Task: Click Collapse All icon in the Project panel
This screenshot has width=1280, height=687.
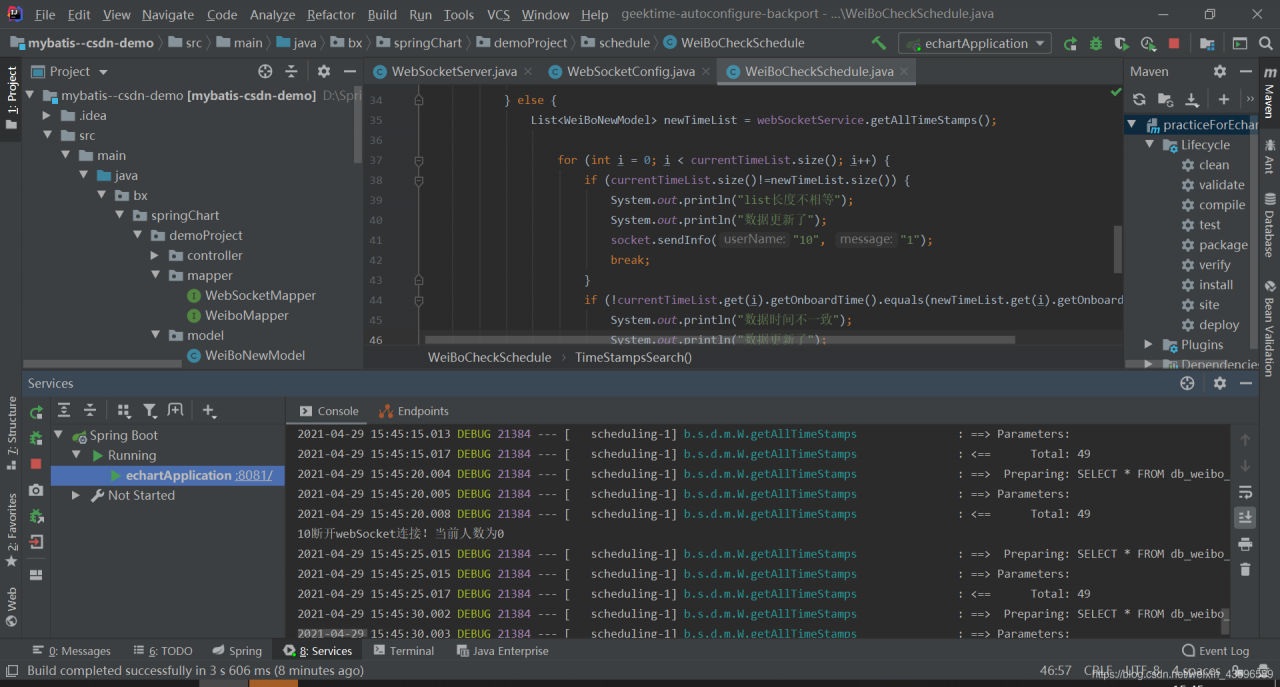Action: pyautogui.click(x=291, y=71)
